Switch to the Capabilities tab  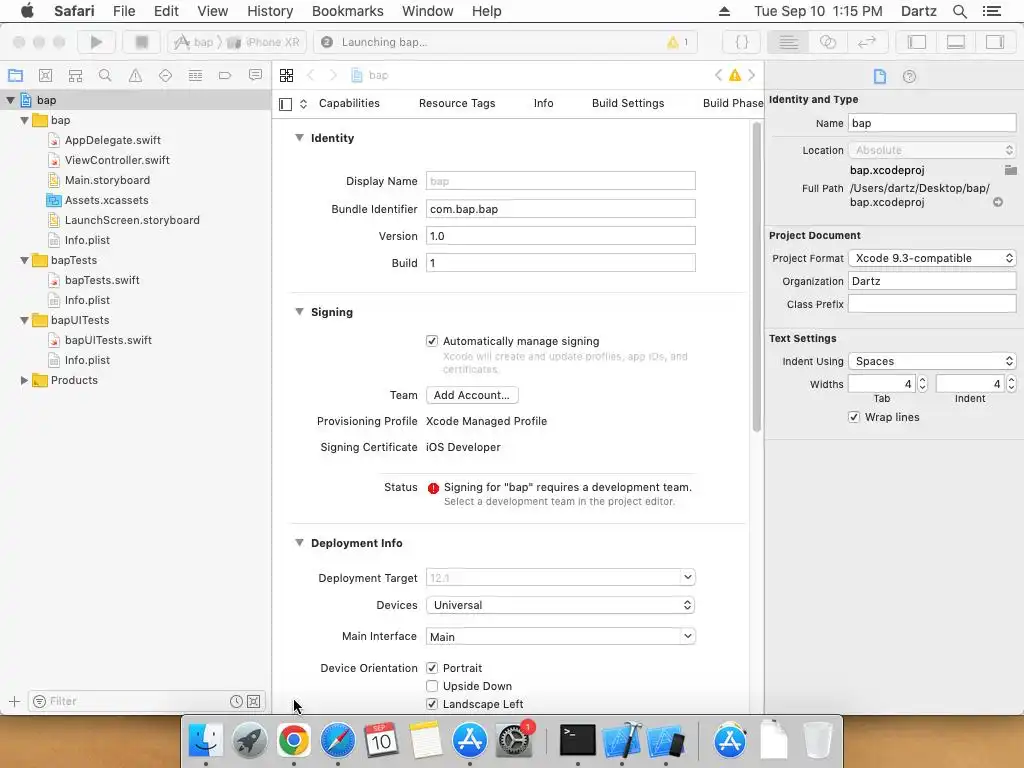(349, 103)
